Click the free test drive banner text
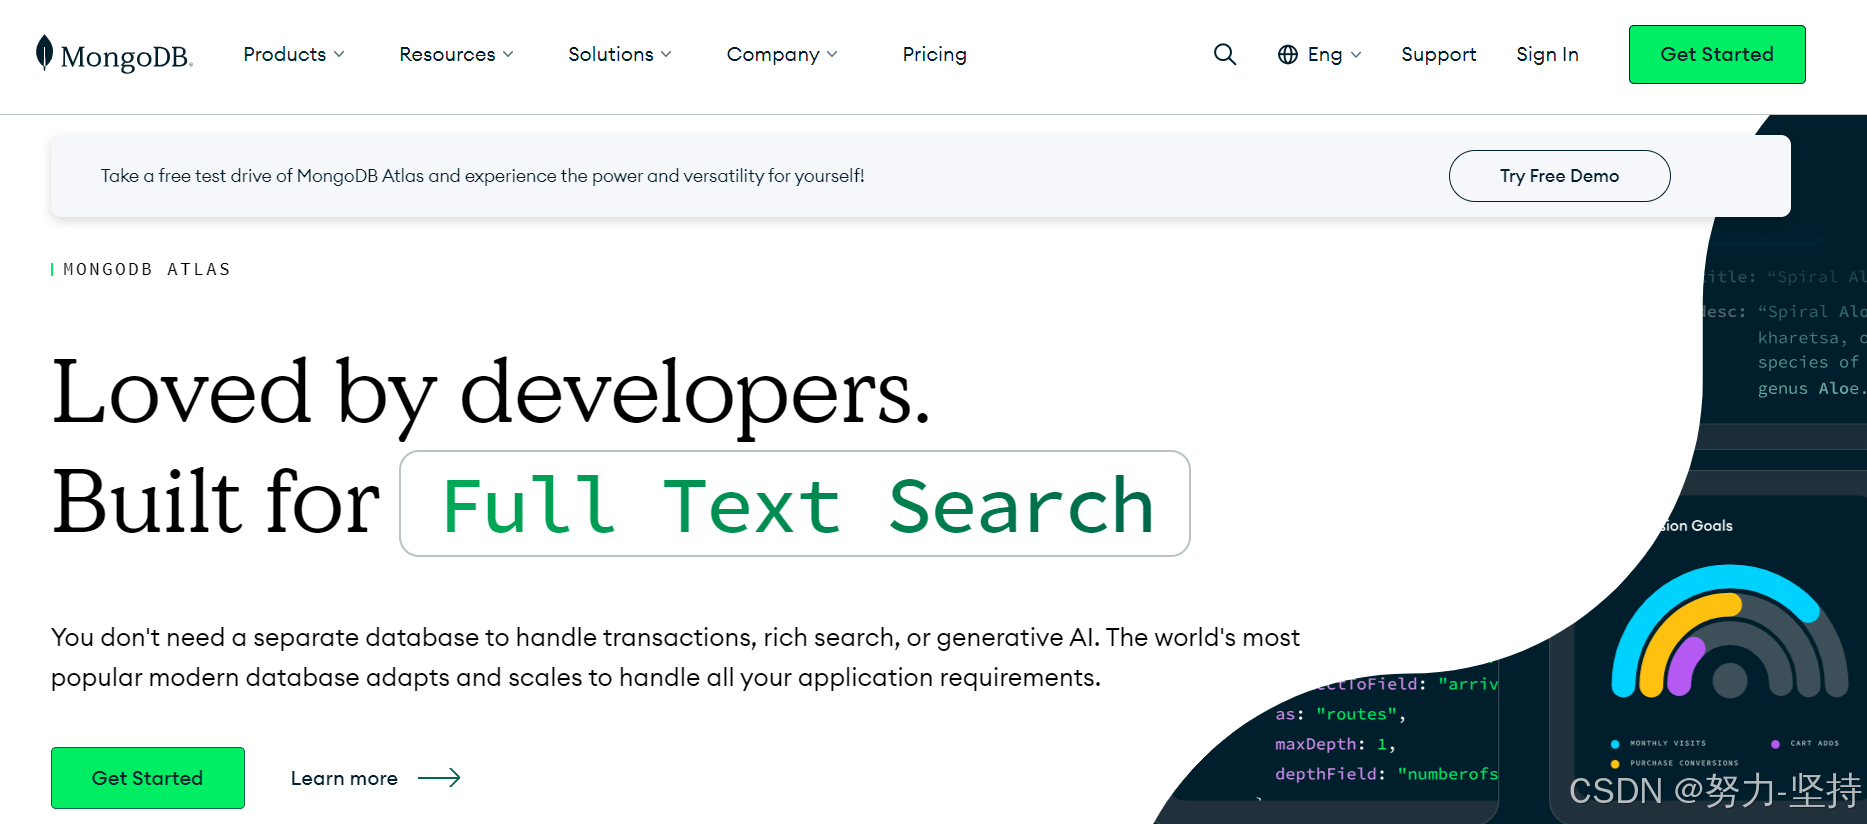 click(482, 176)
